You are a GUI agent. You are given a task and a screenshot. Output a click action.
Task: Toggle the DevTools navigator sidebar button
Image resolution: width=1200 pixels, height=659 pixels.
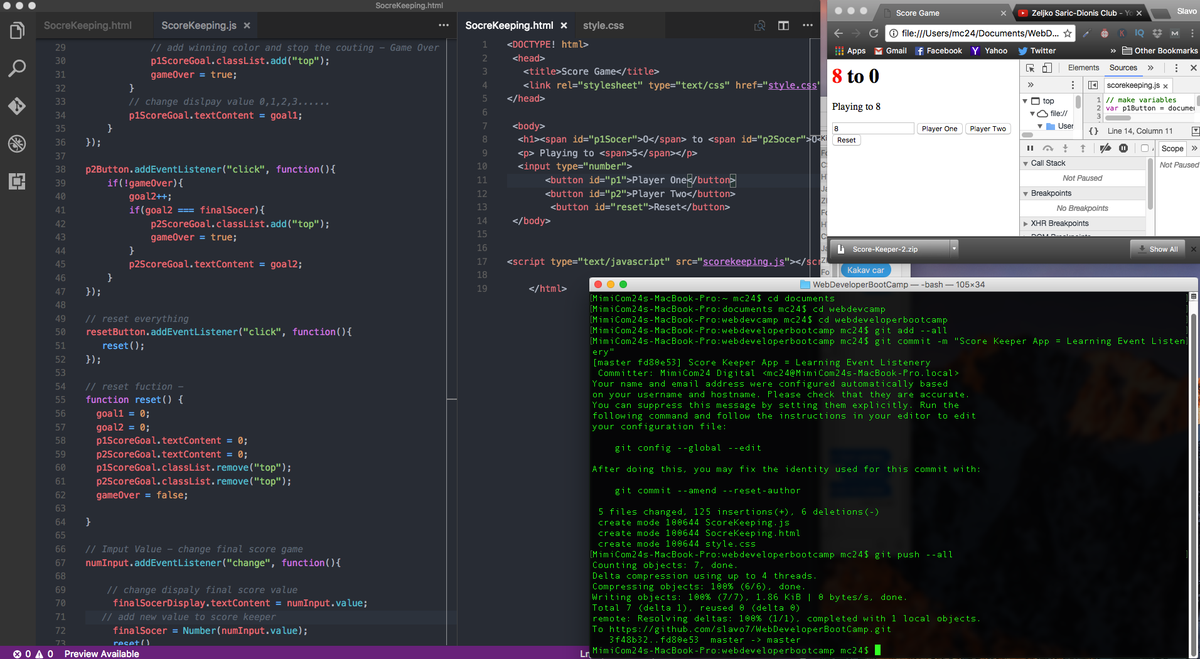click(x=1093, y=85)
